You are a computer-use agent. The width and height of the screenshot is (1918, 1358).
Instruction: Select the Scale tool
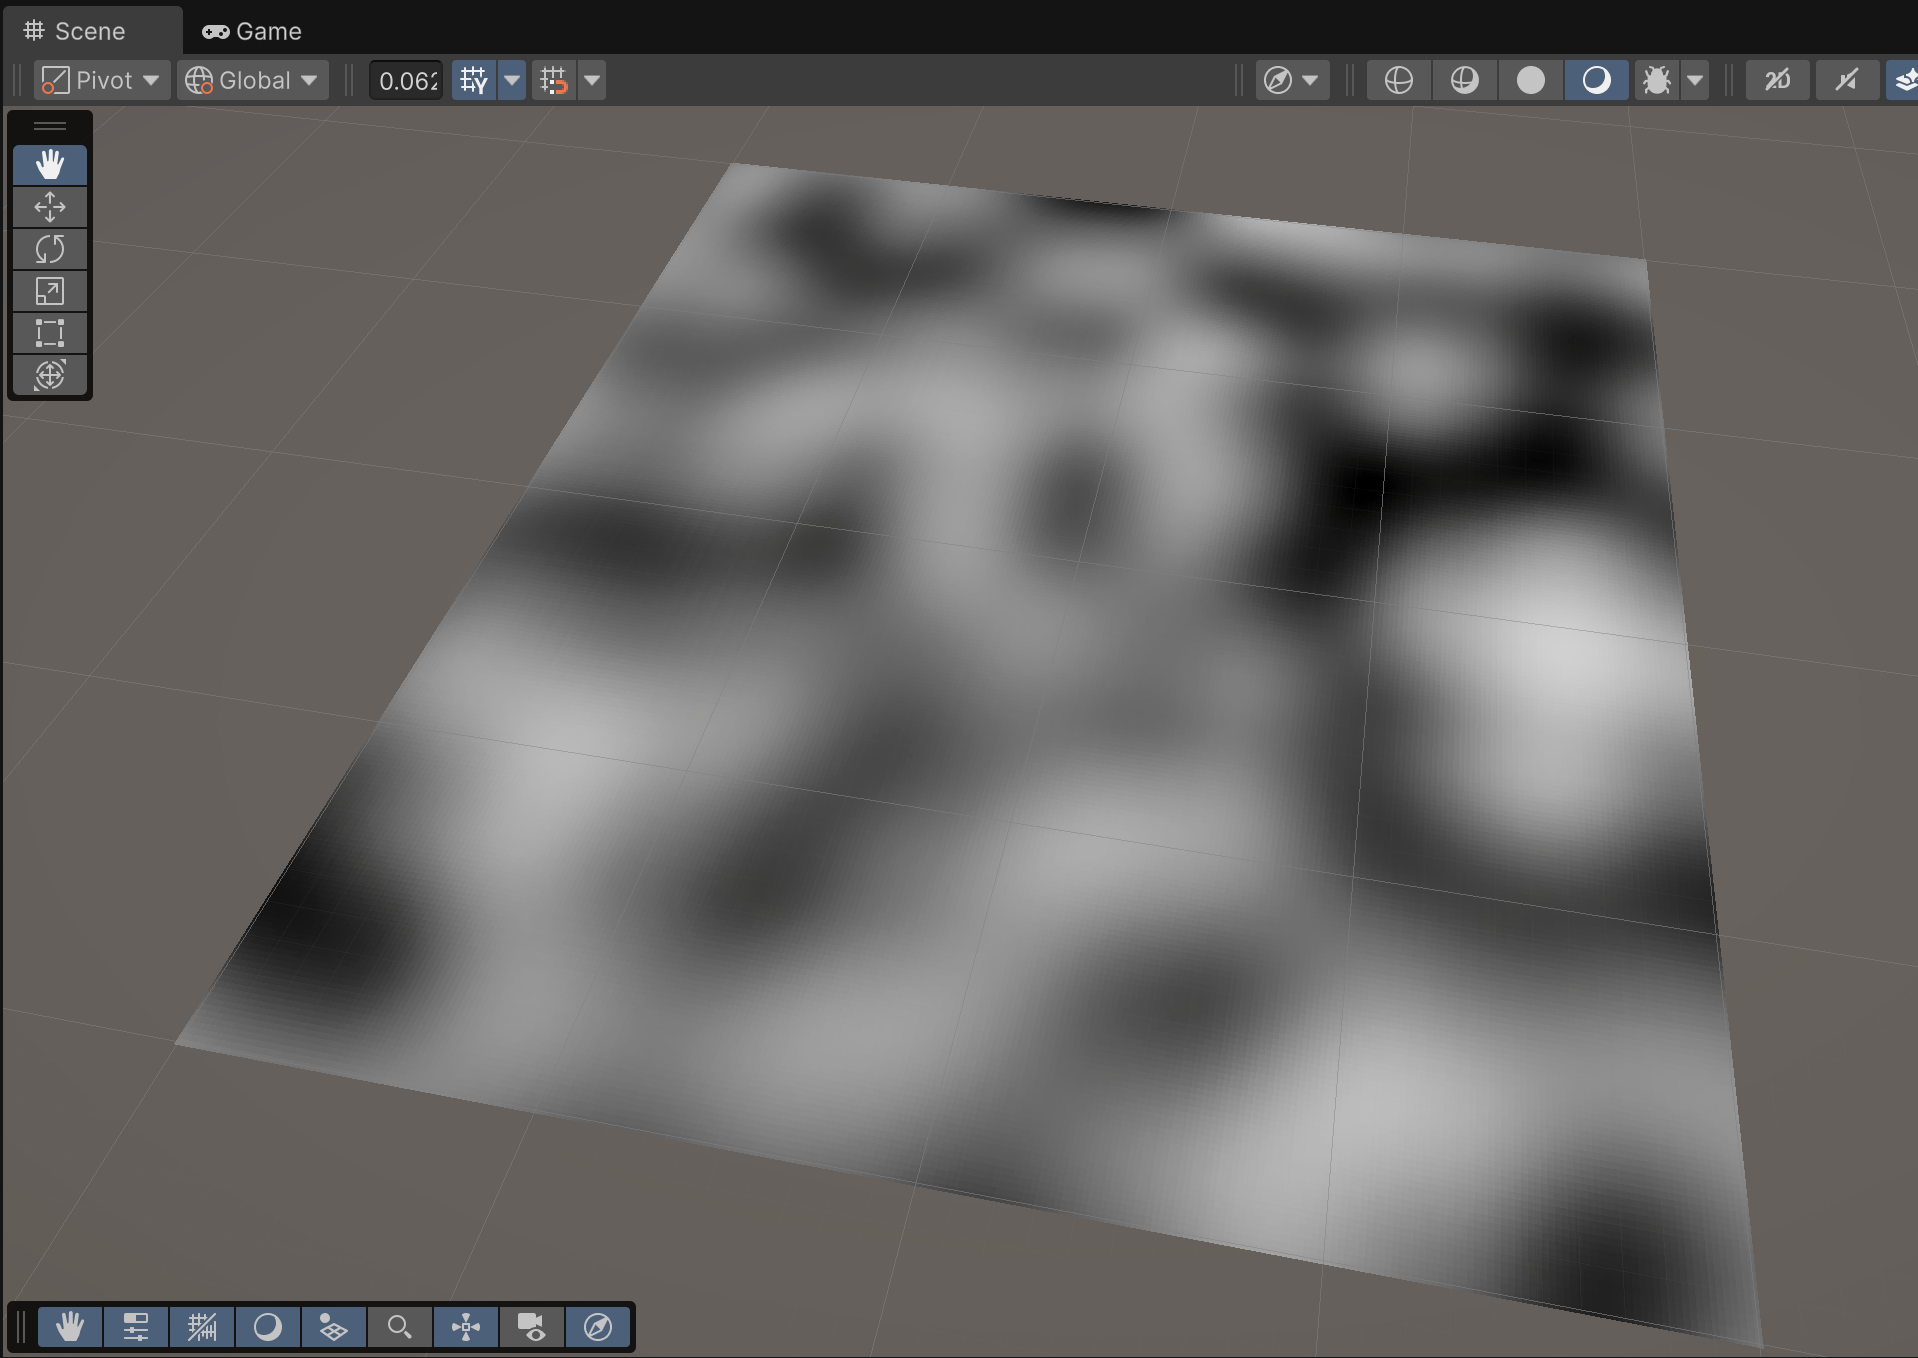(50, 291)
